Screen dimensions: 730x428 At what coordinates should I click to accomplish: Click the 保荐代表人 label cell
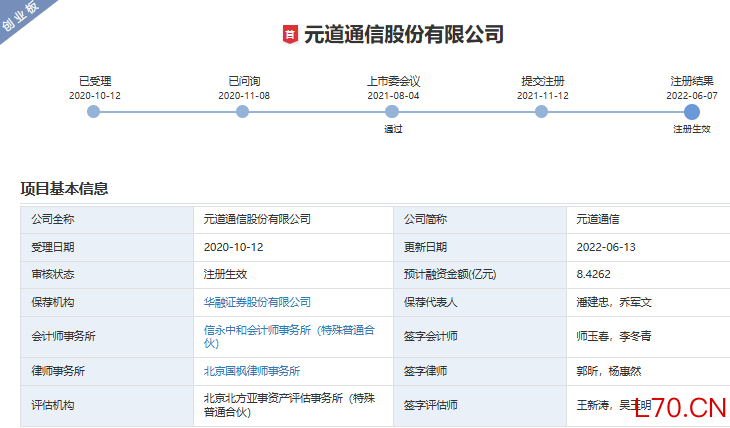click(480, 302)
